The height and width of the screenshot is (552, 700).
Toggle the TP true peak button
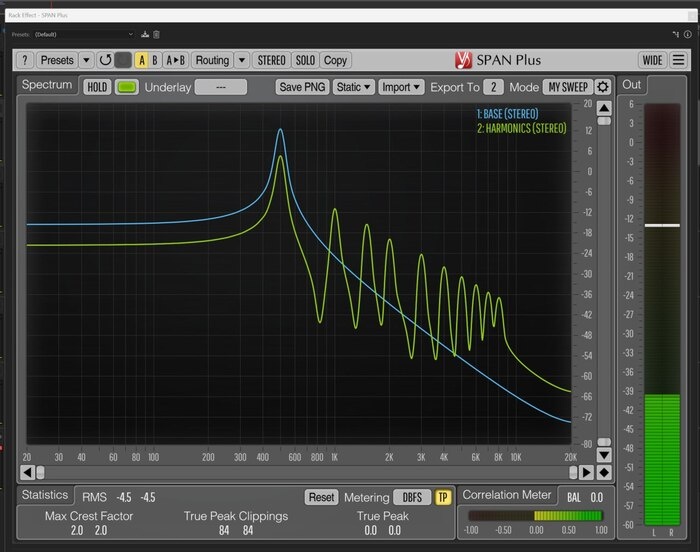443,497
